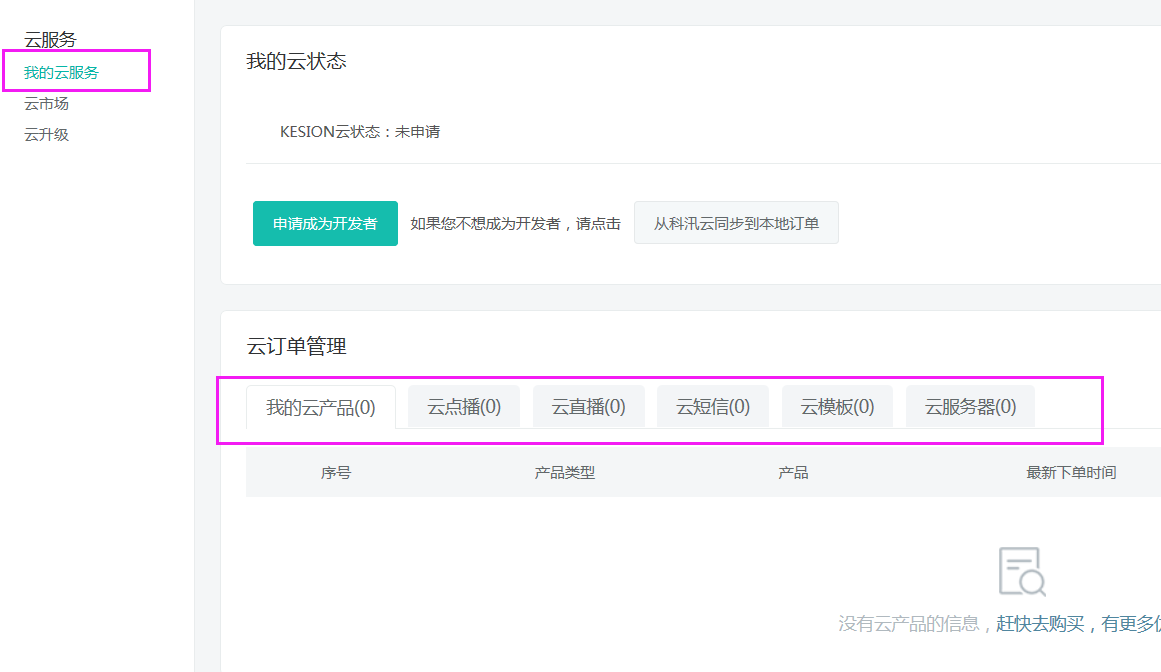Click the KESION云状态：未申请 status text
Image resolution: width=1161 pixels, height=672 pixels.
pos(360,132)
